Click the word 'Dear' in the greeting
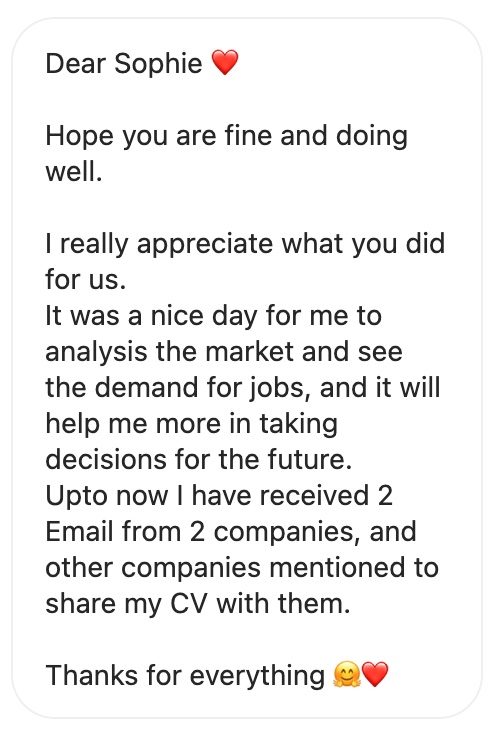This screenshot has height=734, width=500. click(x=76, y=63)
